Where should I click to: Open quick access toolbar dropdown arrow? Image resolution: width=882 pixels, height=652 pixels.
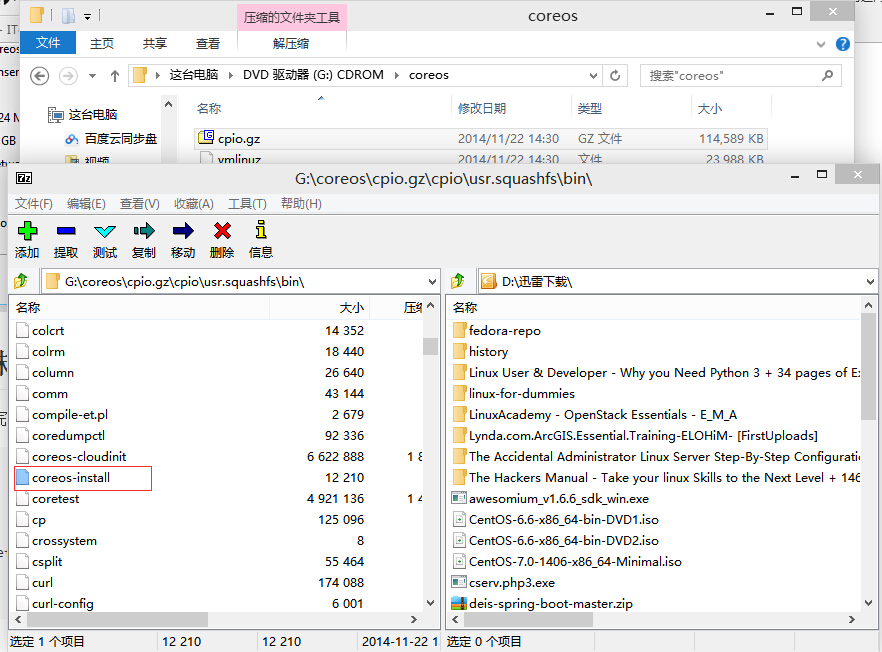(x=87, y=16)
